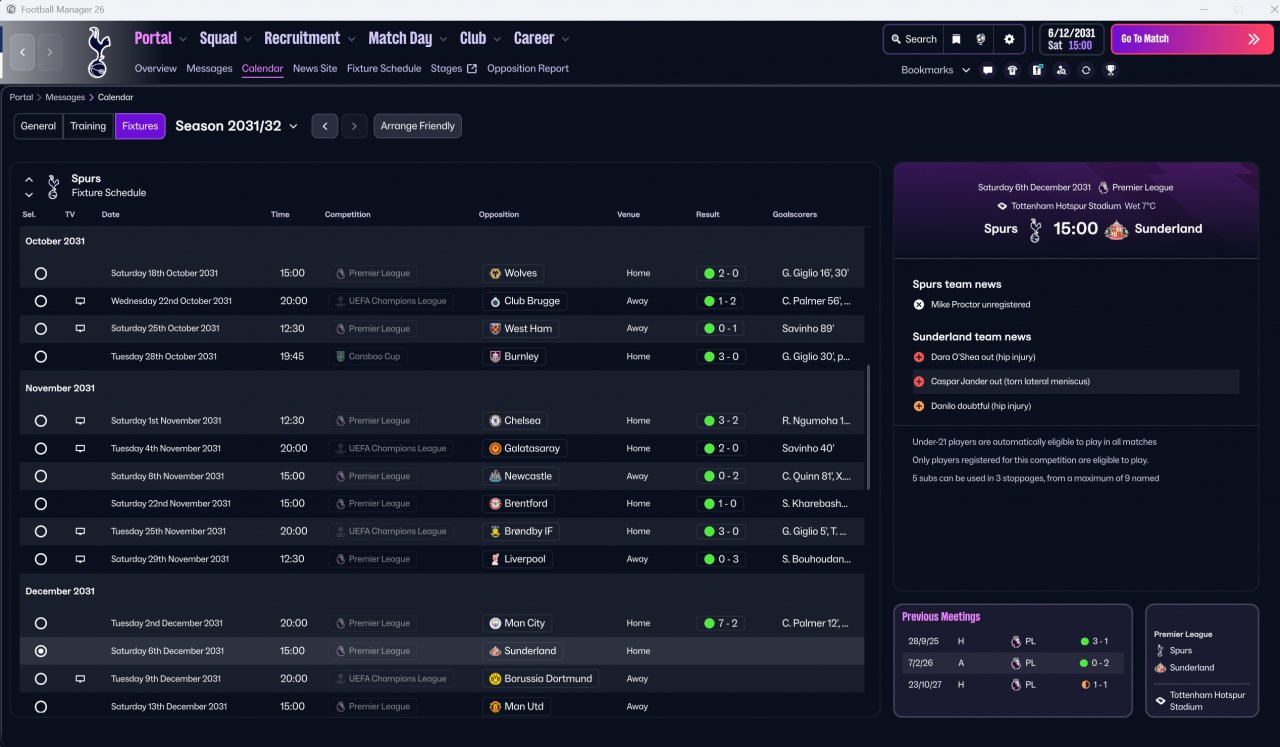Screen dimensions: 1280x747
Task: Open the bookmark icon beside Search
Action: point(956,39)
